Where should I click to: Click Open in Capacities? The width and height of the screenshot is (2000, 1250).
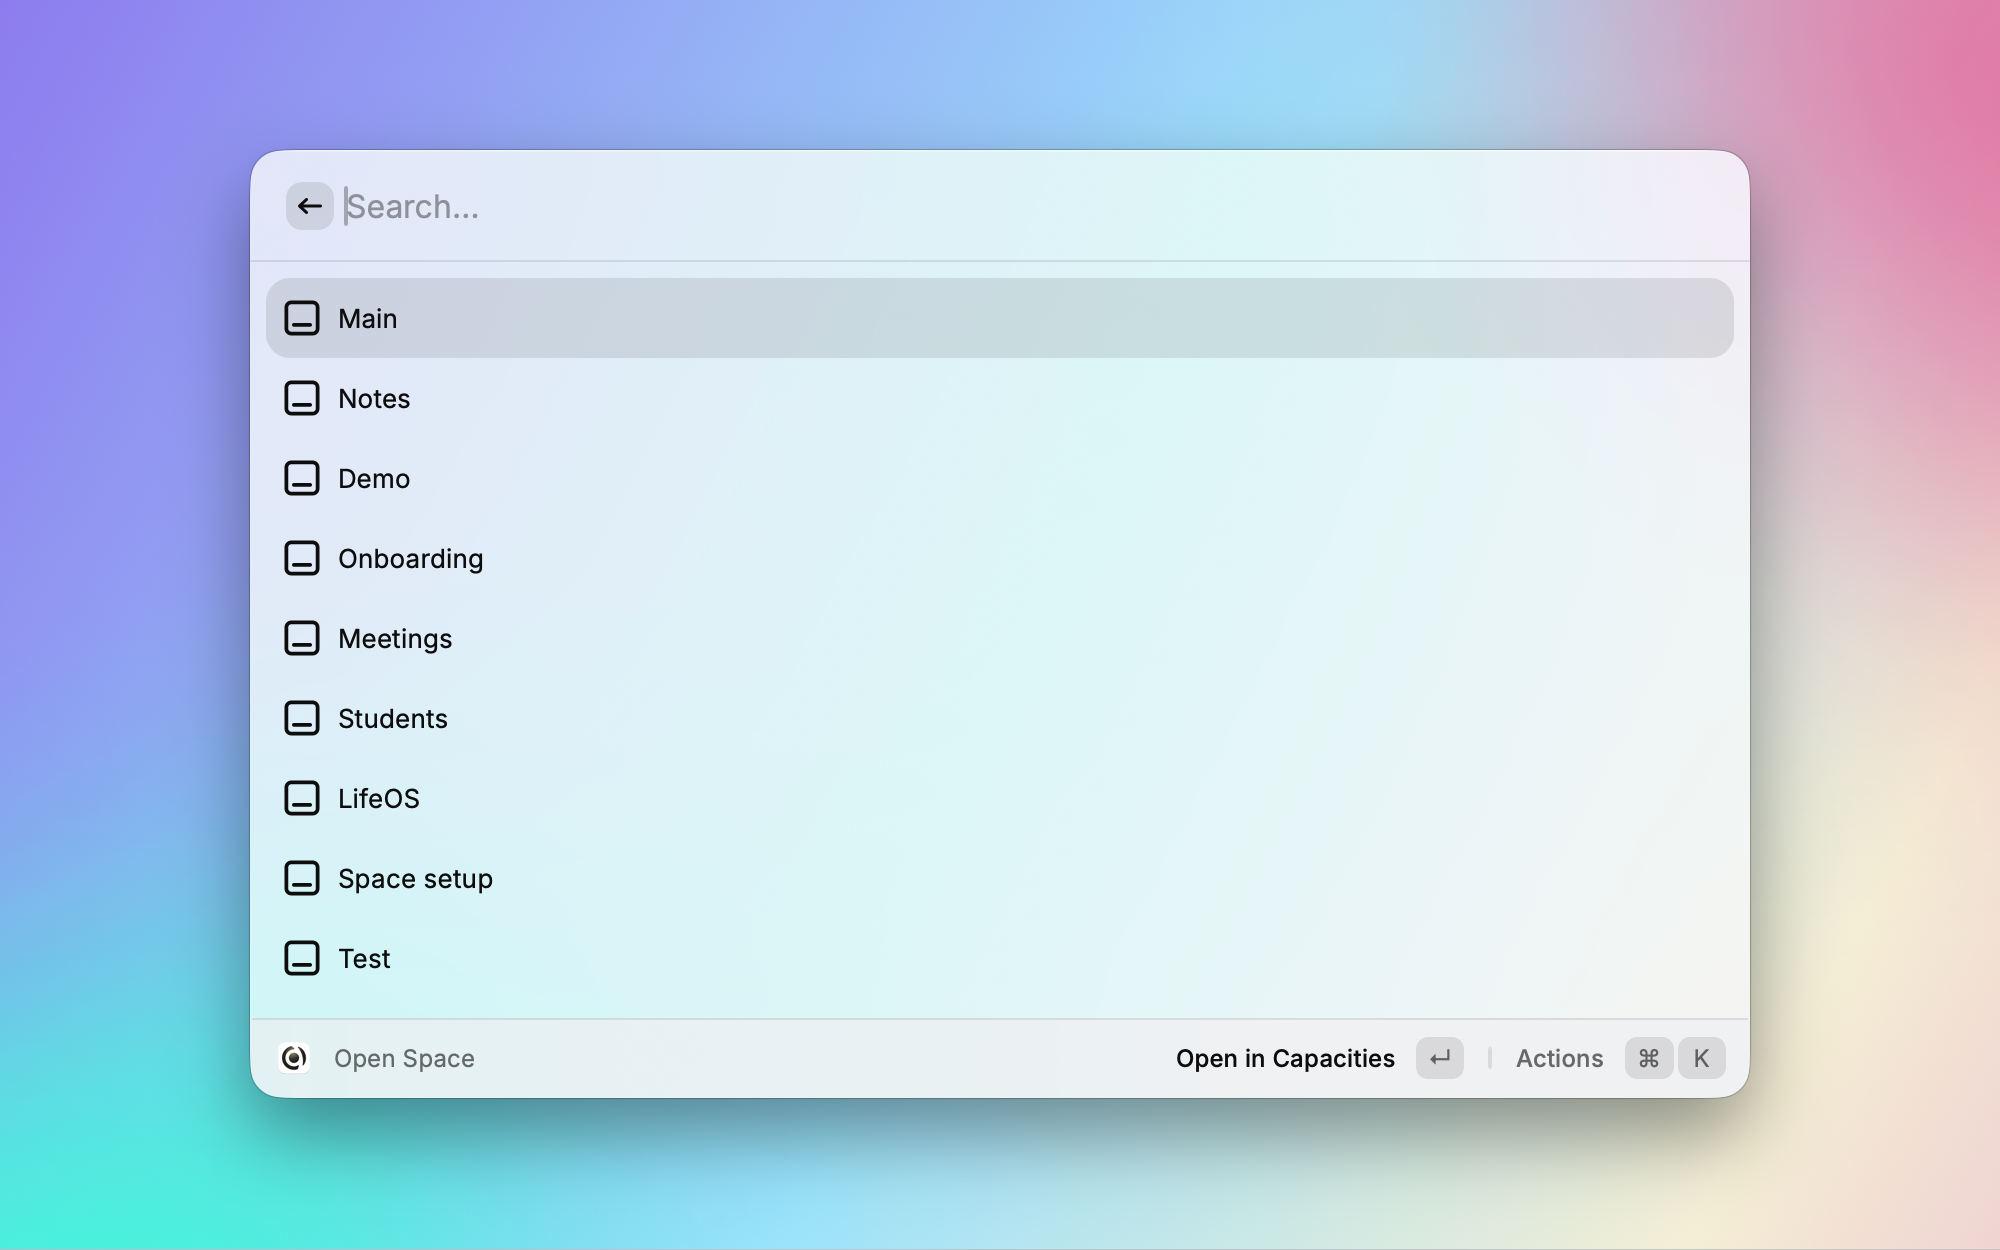click(1284, 1058)
